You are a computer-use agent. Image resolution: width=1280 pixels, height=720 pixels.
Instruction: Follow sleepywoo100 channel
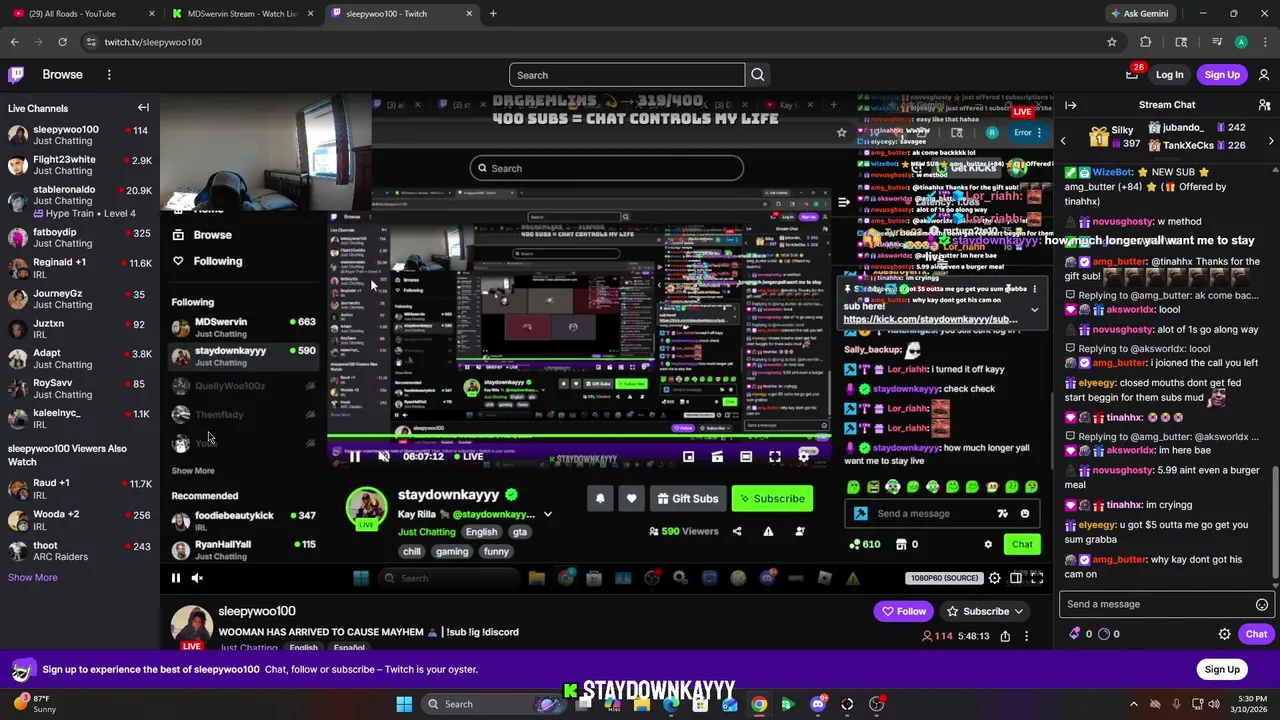tap(903, 611)
